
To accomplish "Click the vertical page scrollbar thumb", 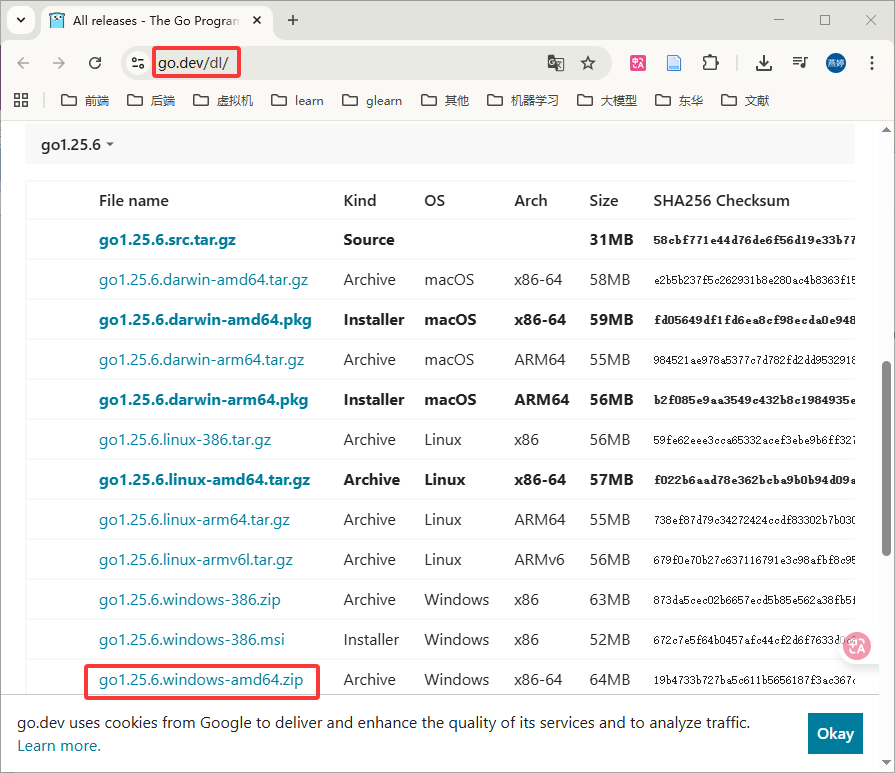I will tap(886, 455).
